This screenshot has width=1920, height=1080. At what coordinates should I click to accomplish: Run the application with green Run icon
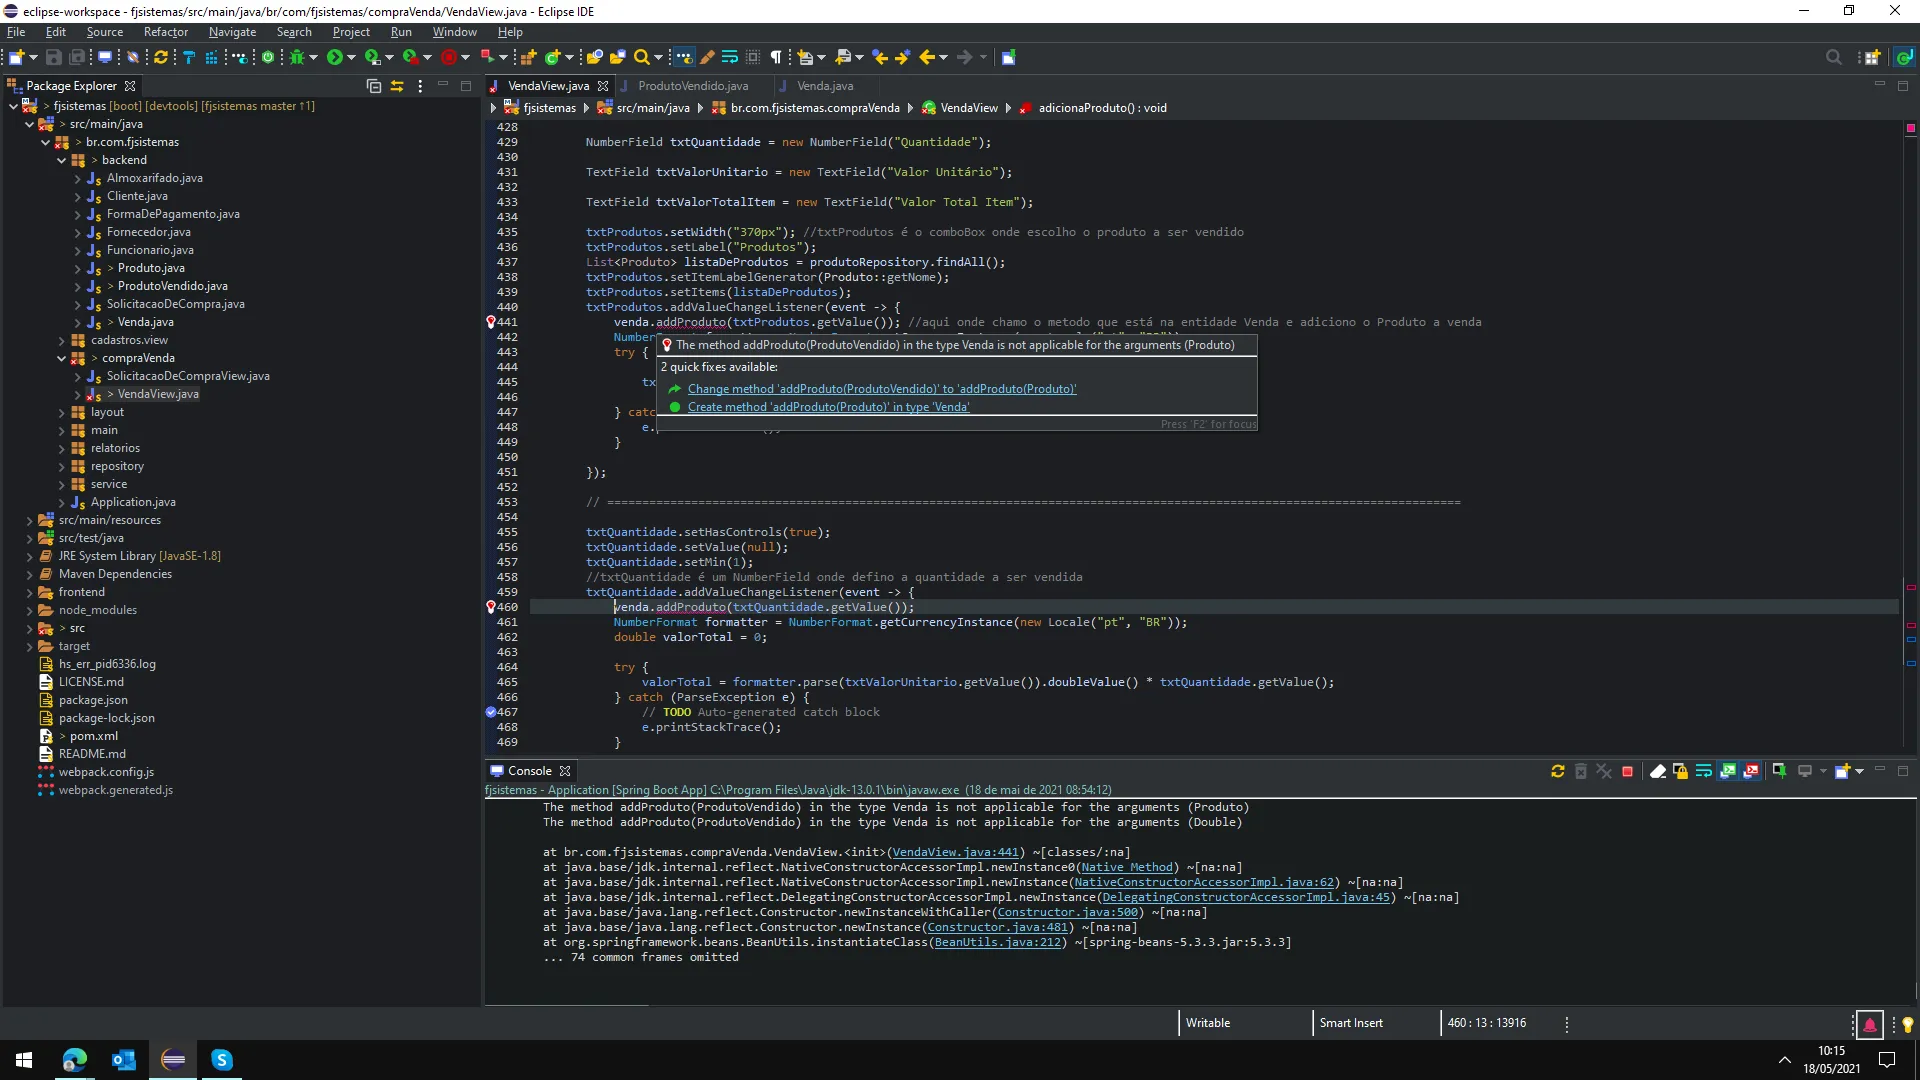334,57
